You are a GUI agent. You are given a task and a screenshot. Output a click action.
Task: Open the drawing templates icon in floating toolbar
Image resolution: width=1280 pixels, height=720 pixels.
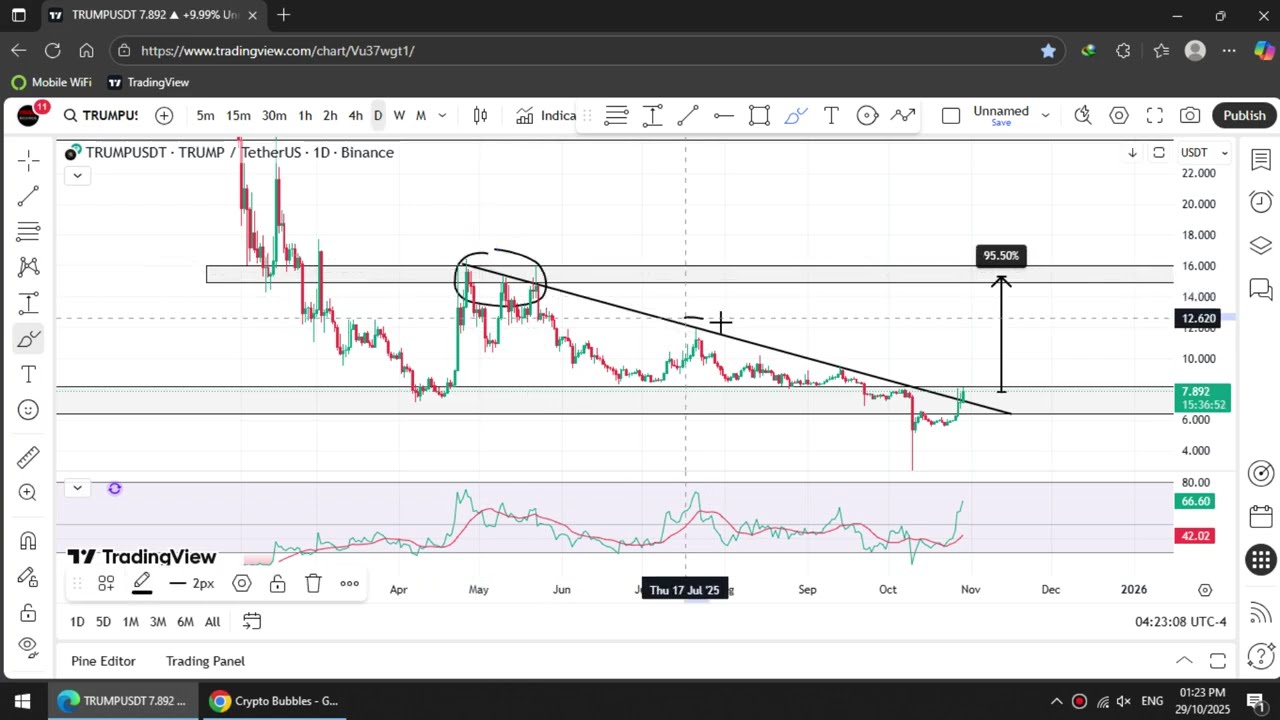[x=106, y=583]
